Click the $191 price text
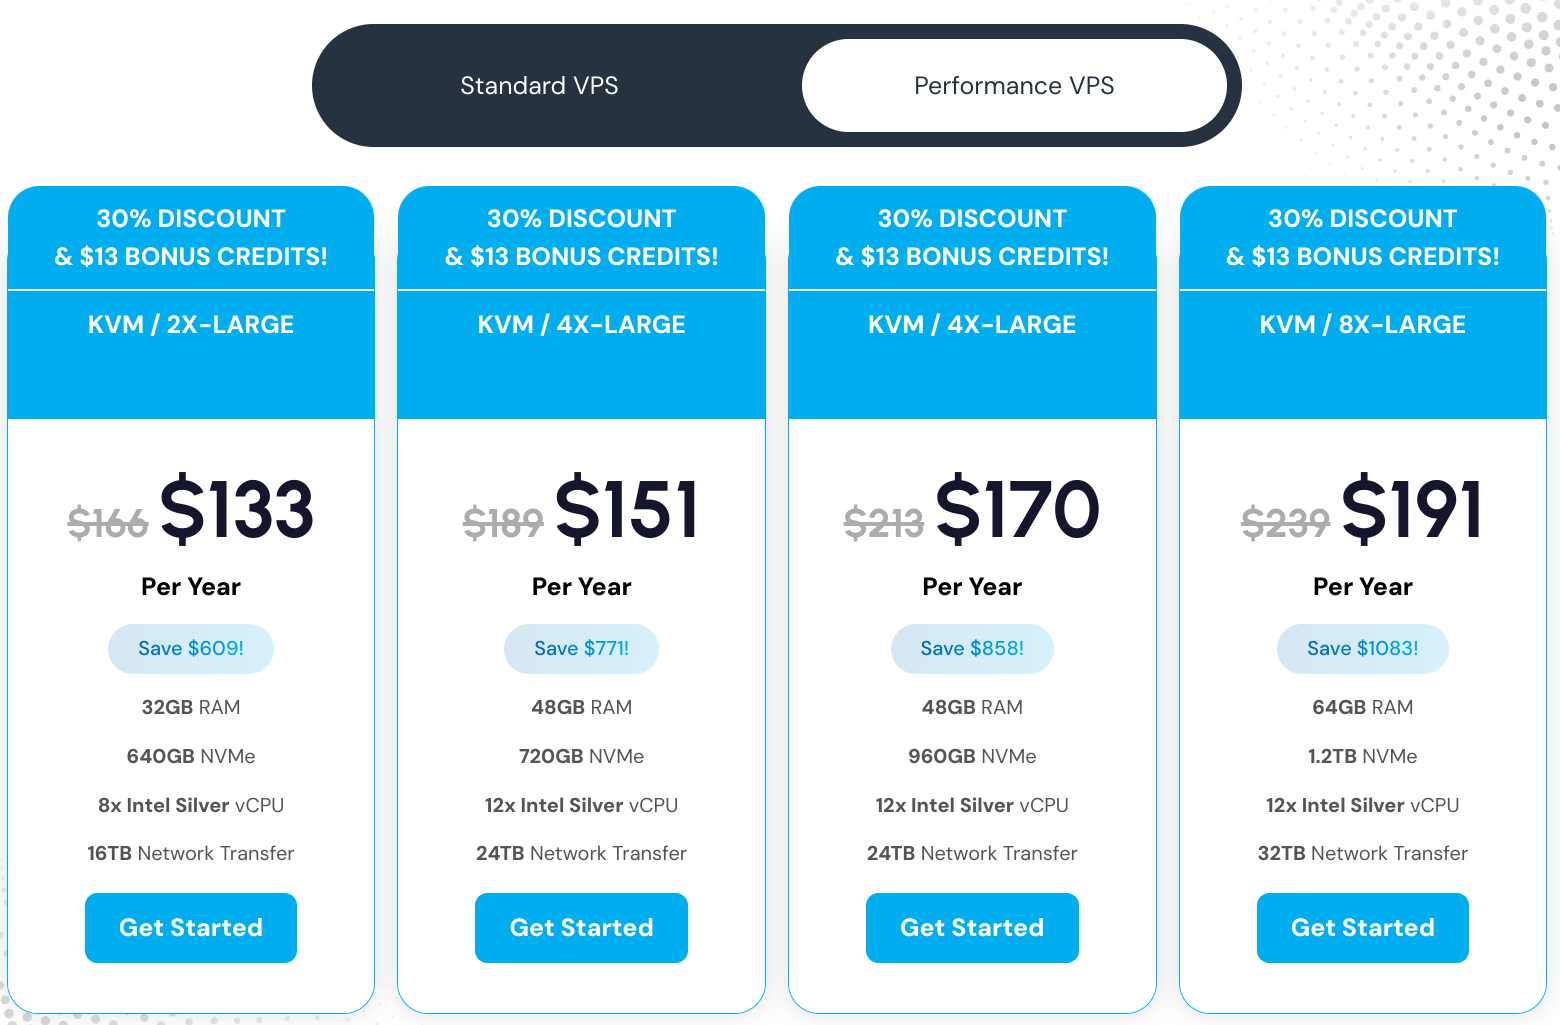Screen dimensions: 1560x1025 (1411, 510)
